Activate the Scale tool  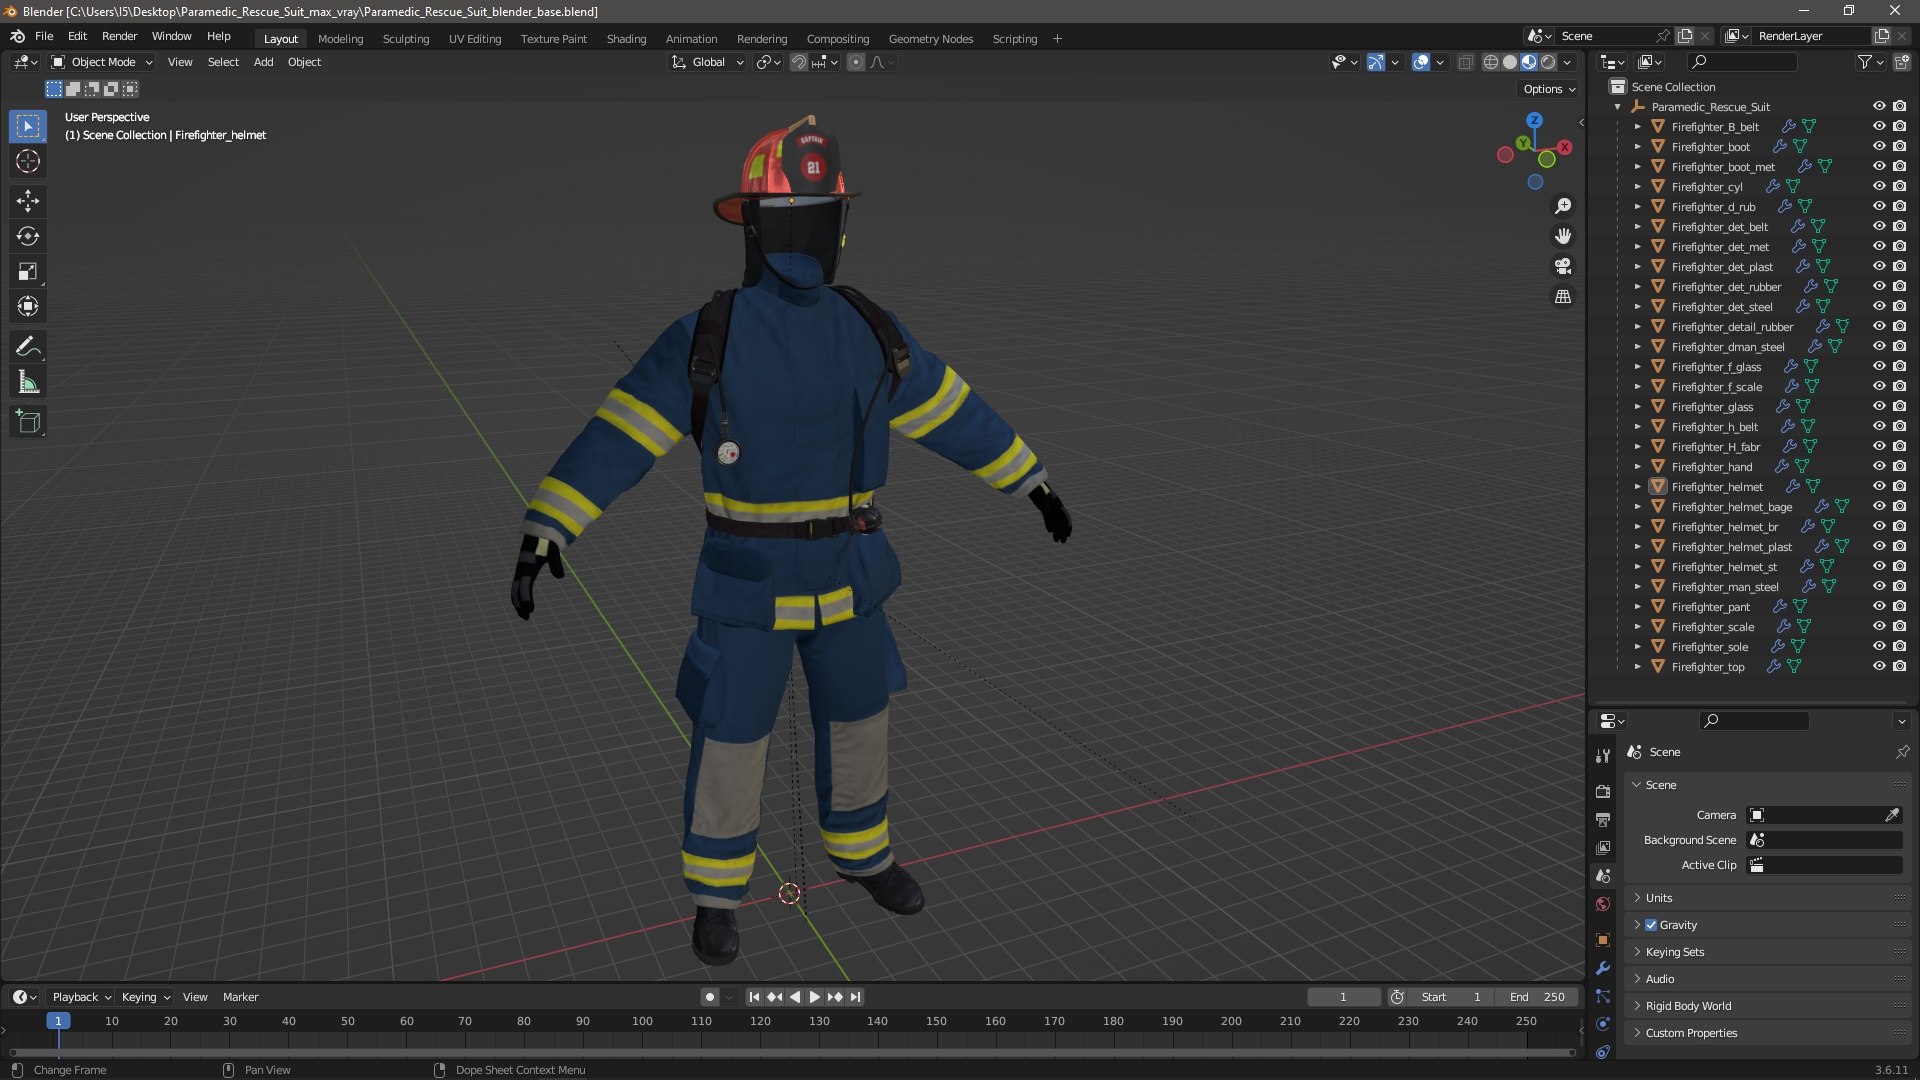(28, 271)
